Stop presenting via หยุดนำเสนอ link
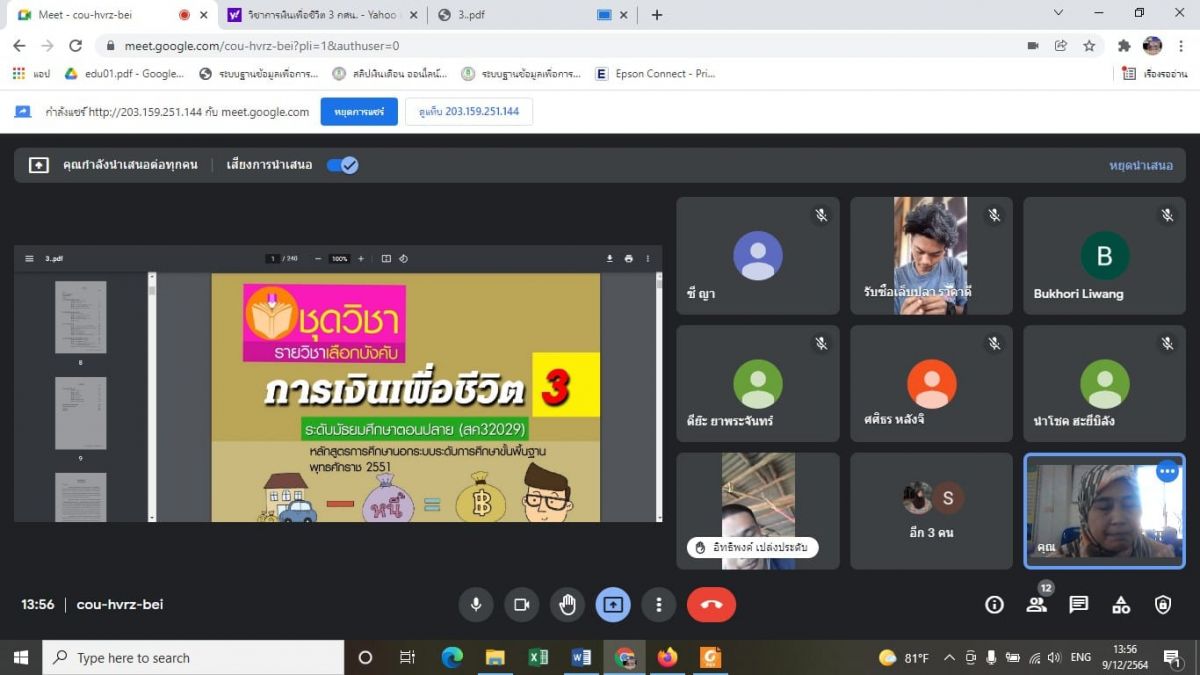Image resolution: width=1200 pixels, height=675 pixels. coord(1140,165)
